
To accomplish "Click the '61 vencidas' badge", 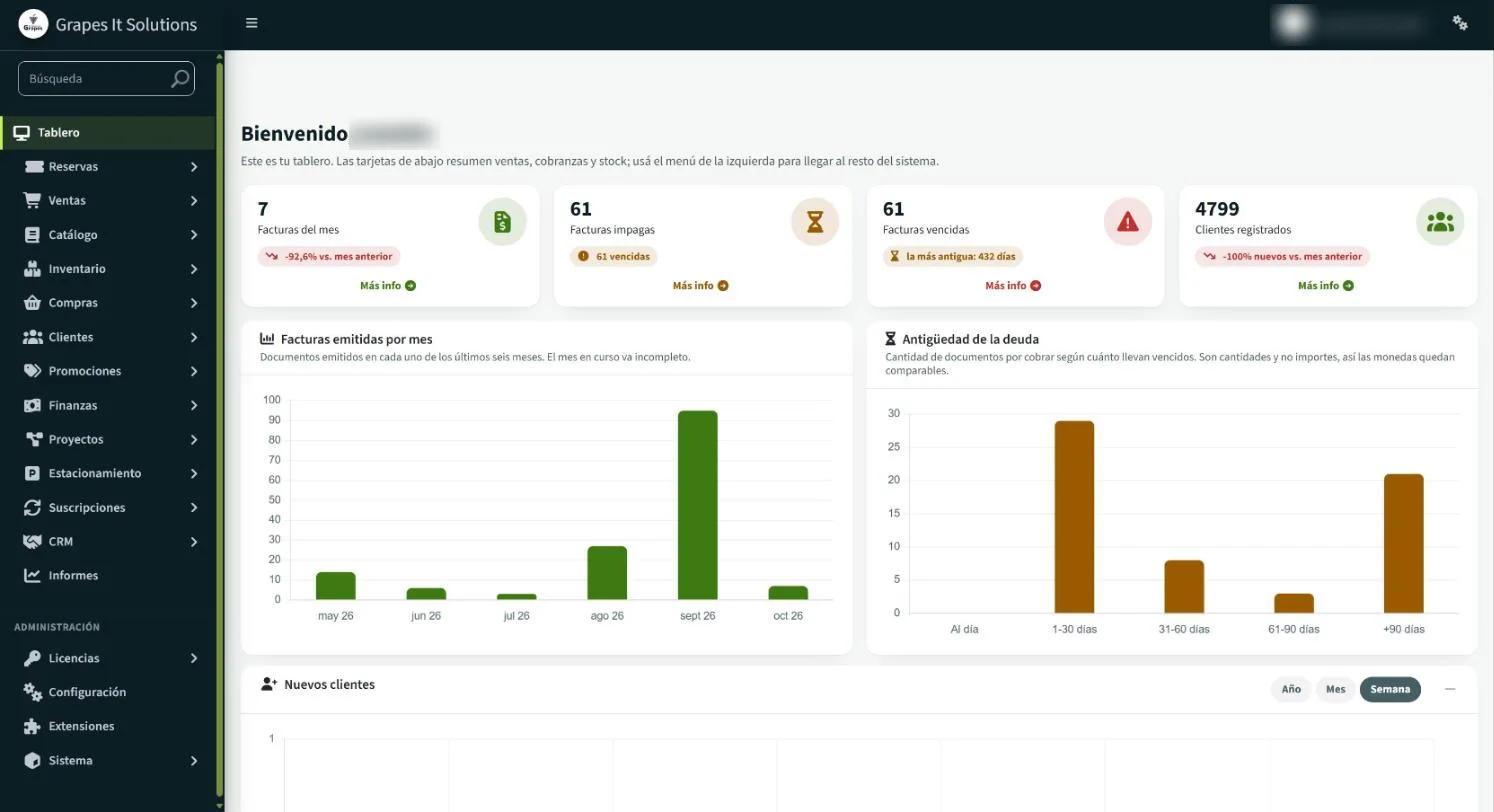I will [x=615, y=257].
